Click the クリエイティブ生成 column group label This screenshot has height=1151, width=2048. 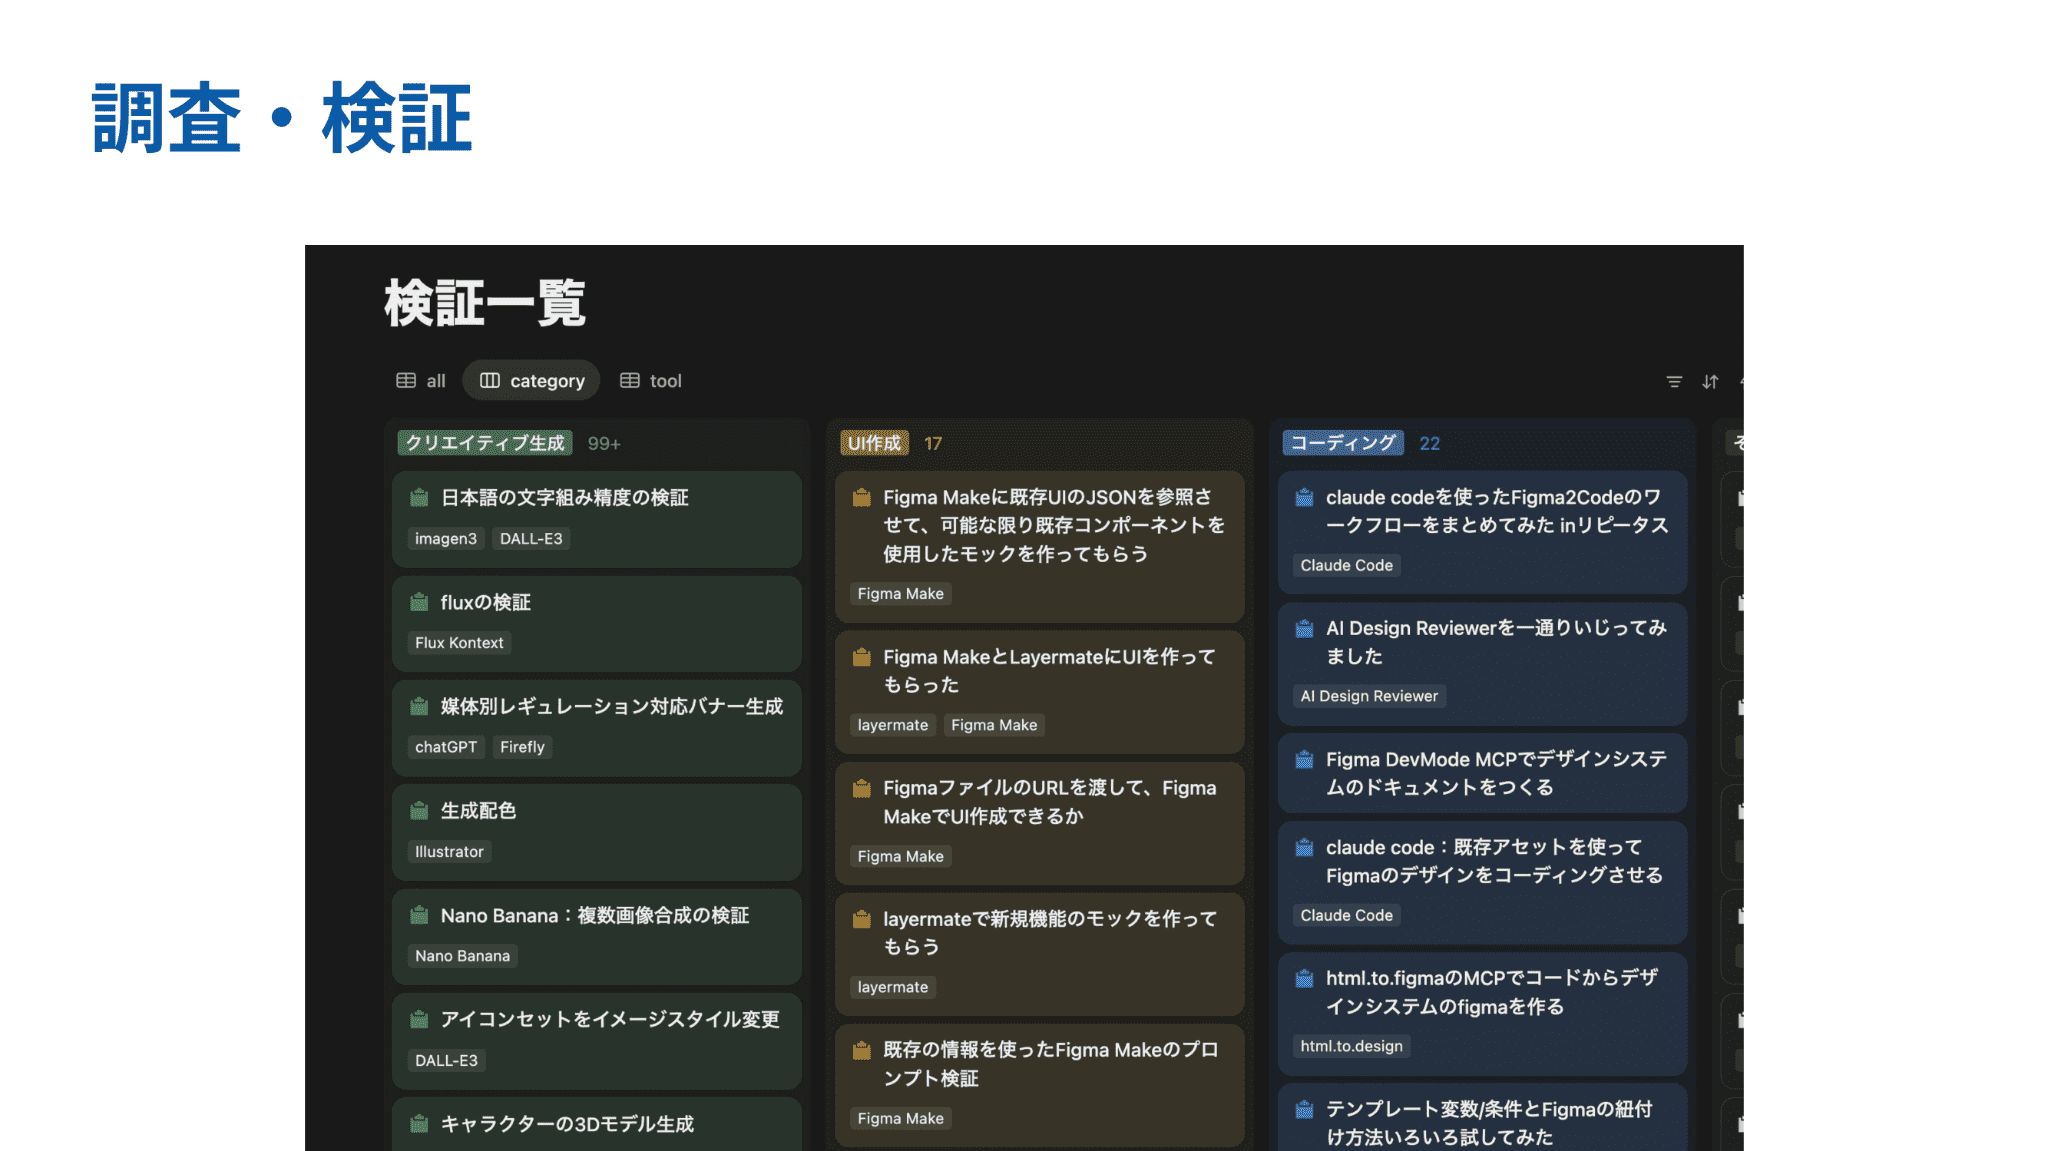tap(485, 443)
